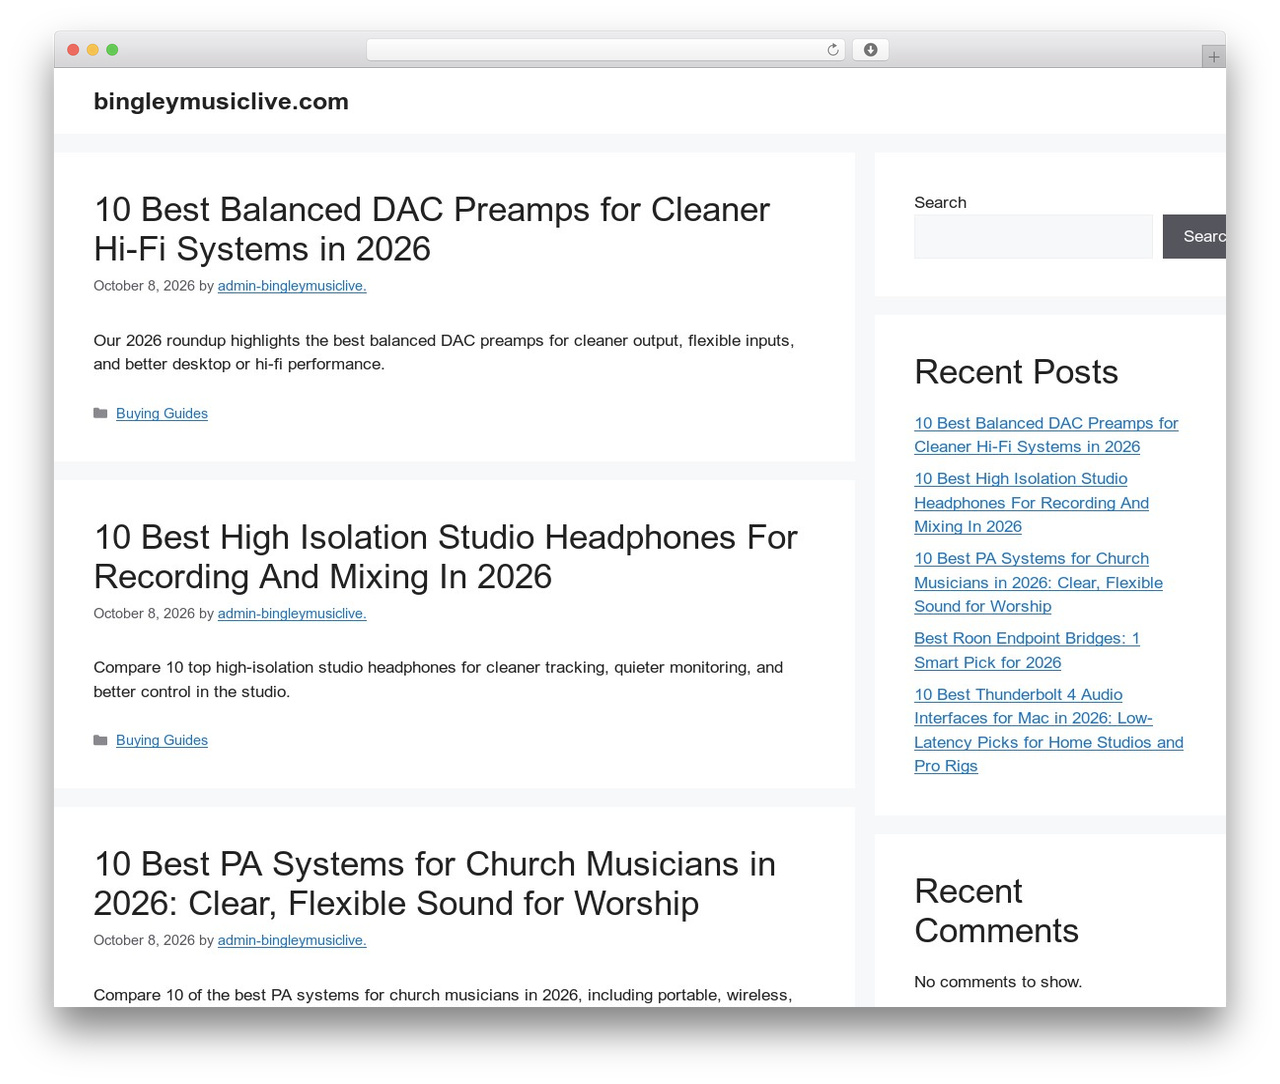The height and width of the screenshot is (1084, 1280).
Task: Open the PA Systems for Church Musicians article title
Action: (x=434, y=883)
